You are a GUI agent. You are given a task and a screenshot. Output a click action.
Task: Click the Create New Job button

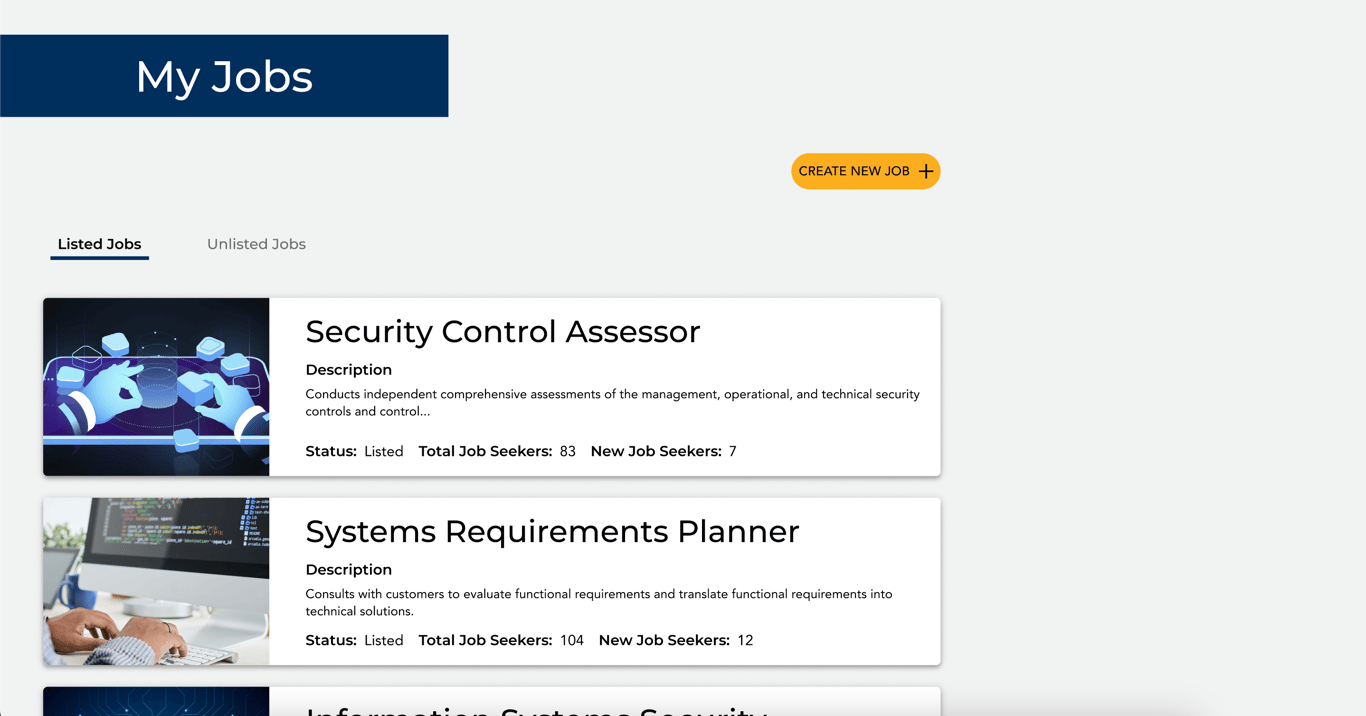865,171
